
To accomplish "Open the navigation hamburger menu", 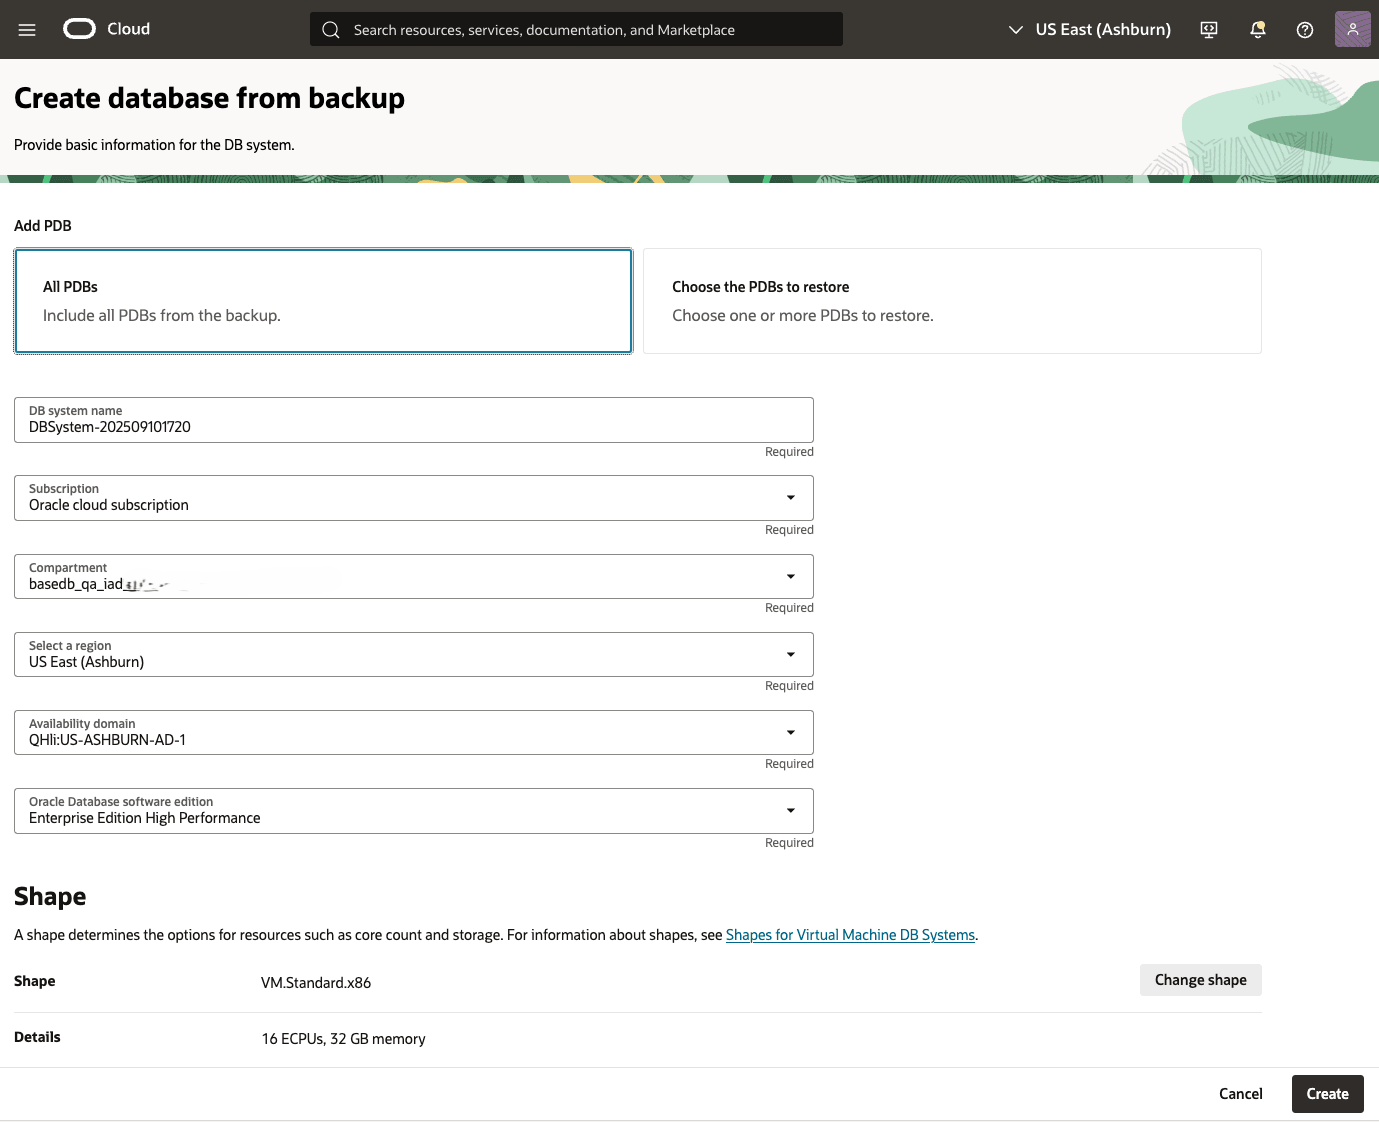I will 26,29.
